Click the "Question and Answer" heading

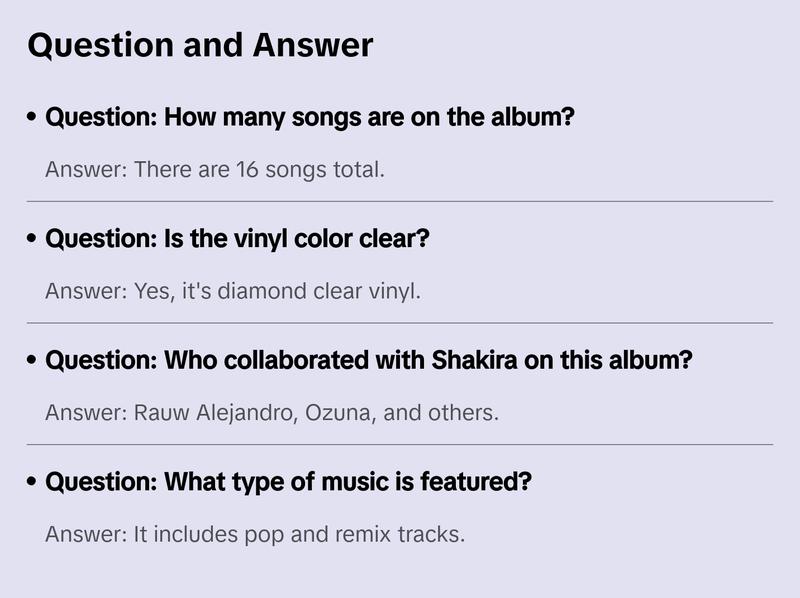pos(200,45)
